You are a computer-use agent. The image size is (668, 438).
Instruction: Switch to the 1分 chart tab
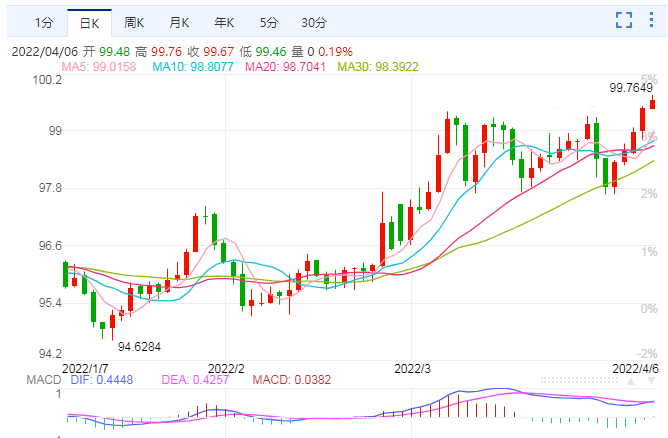coord(44,23)
